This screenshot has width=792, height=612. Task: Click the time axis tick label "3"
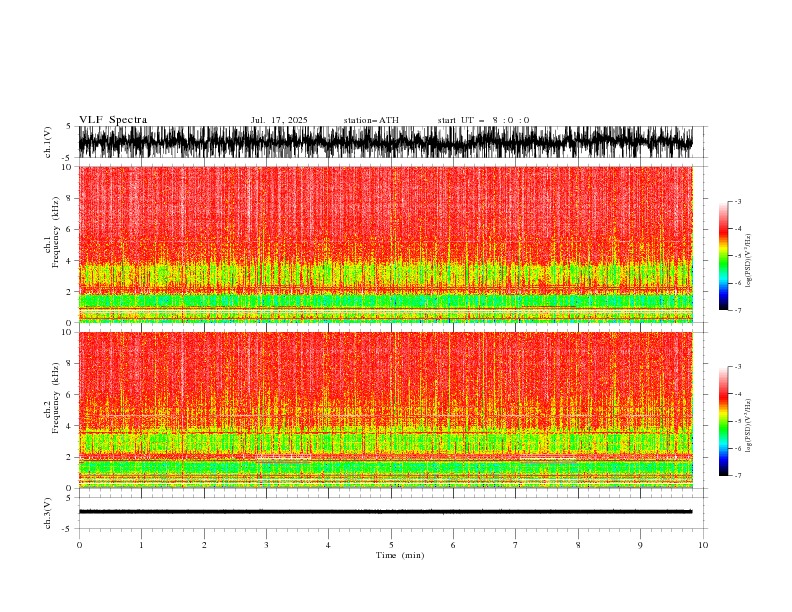point(266,545)
